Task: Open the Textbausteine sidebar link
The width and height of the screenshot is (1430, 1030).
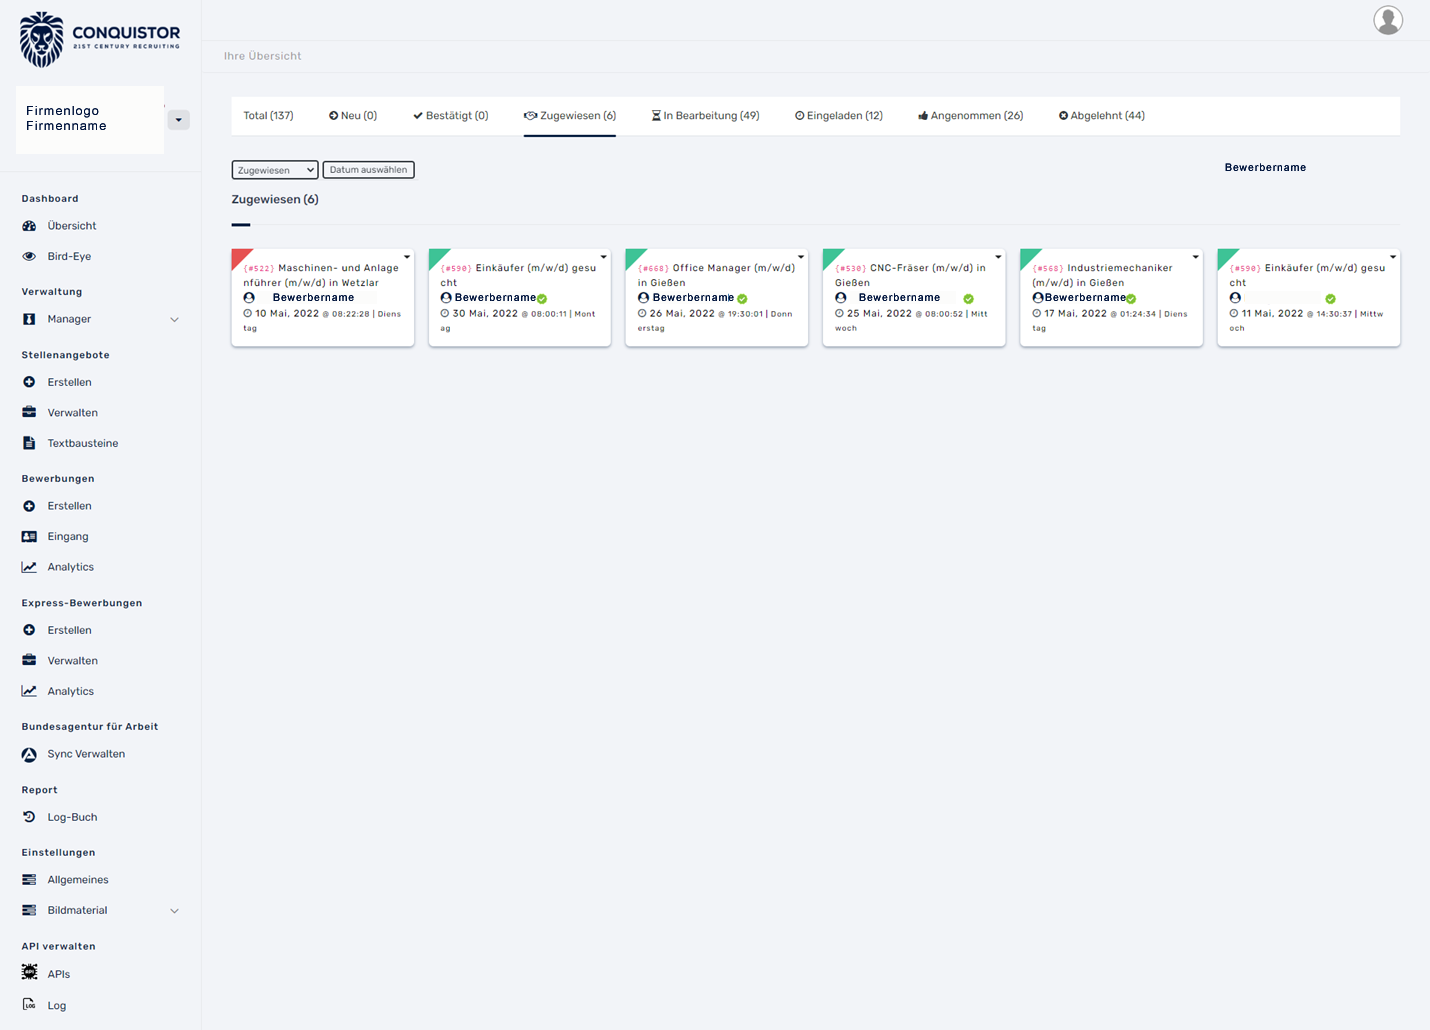Action: tap(83, 443)
